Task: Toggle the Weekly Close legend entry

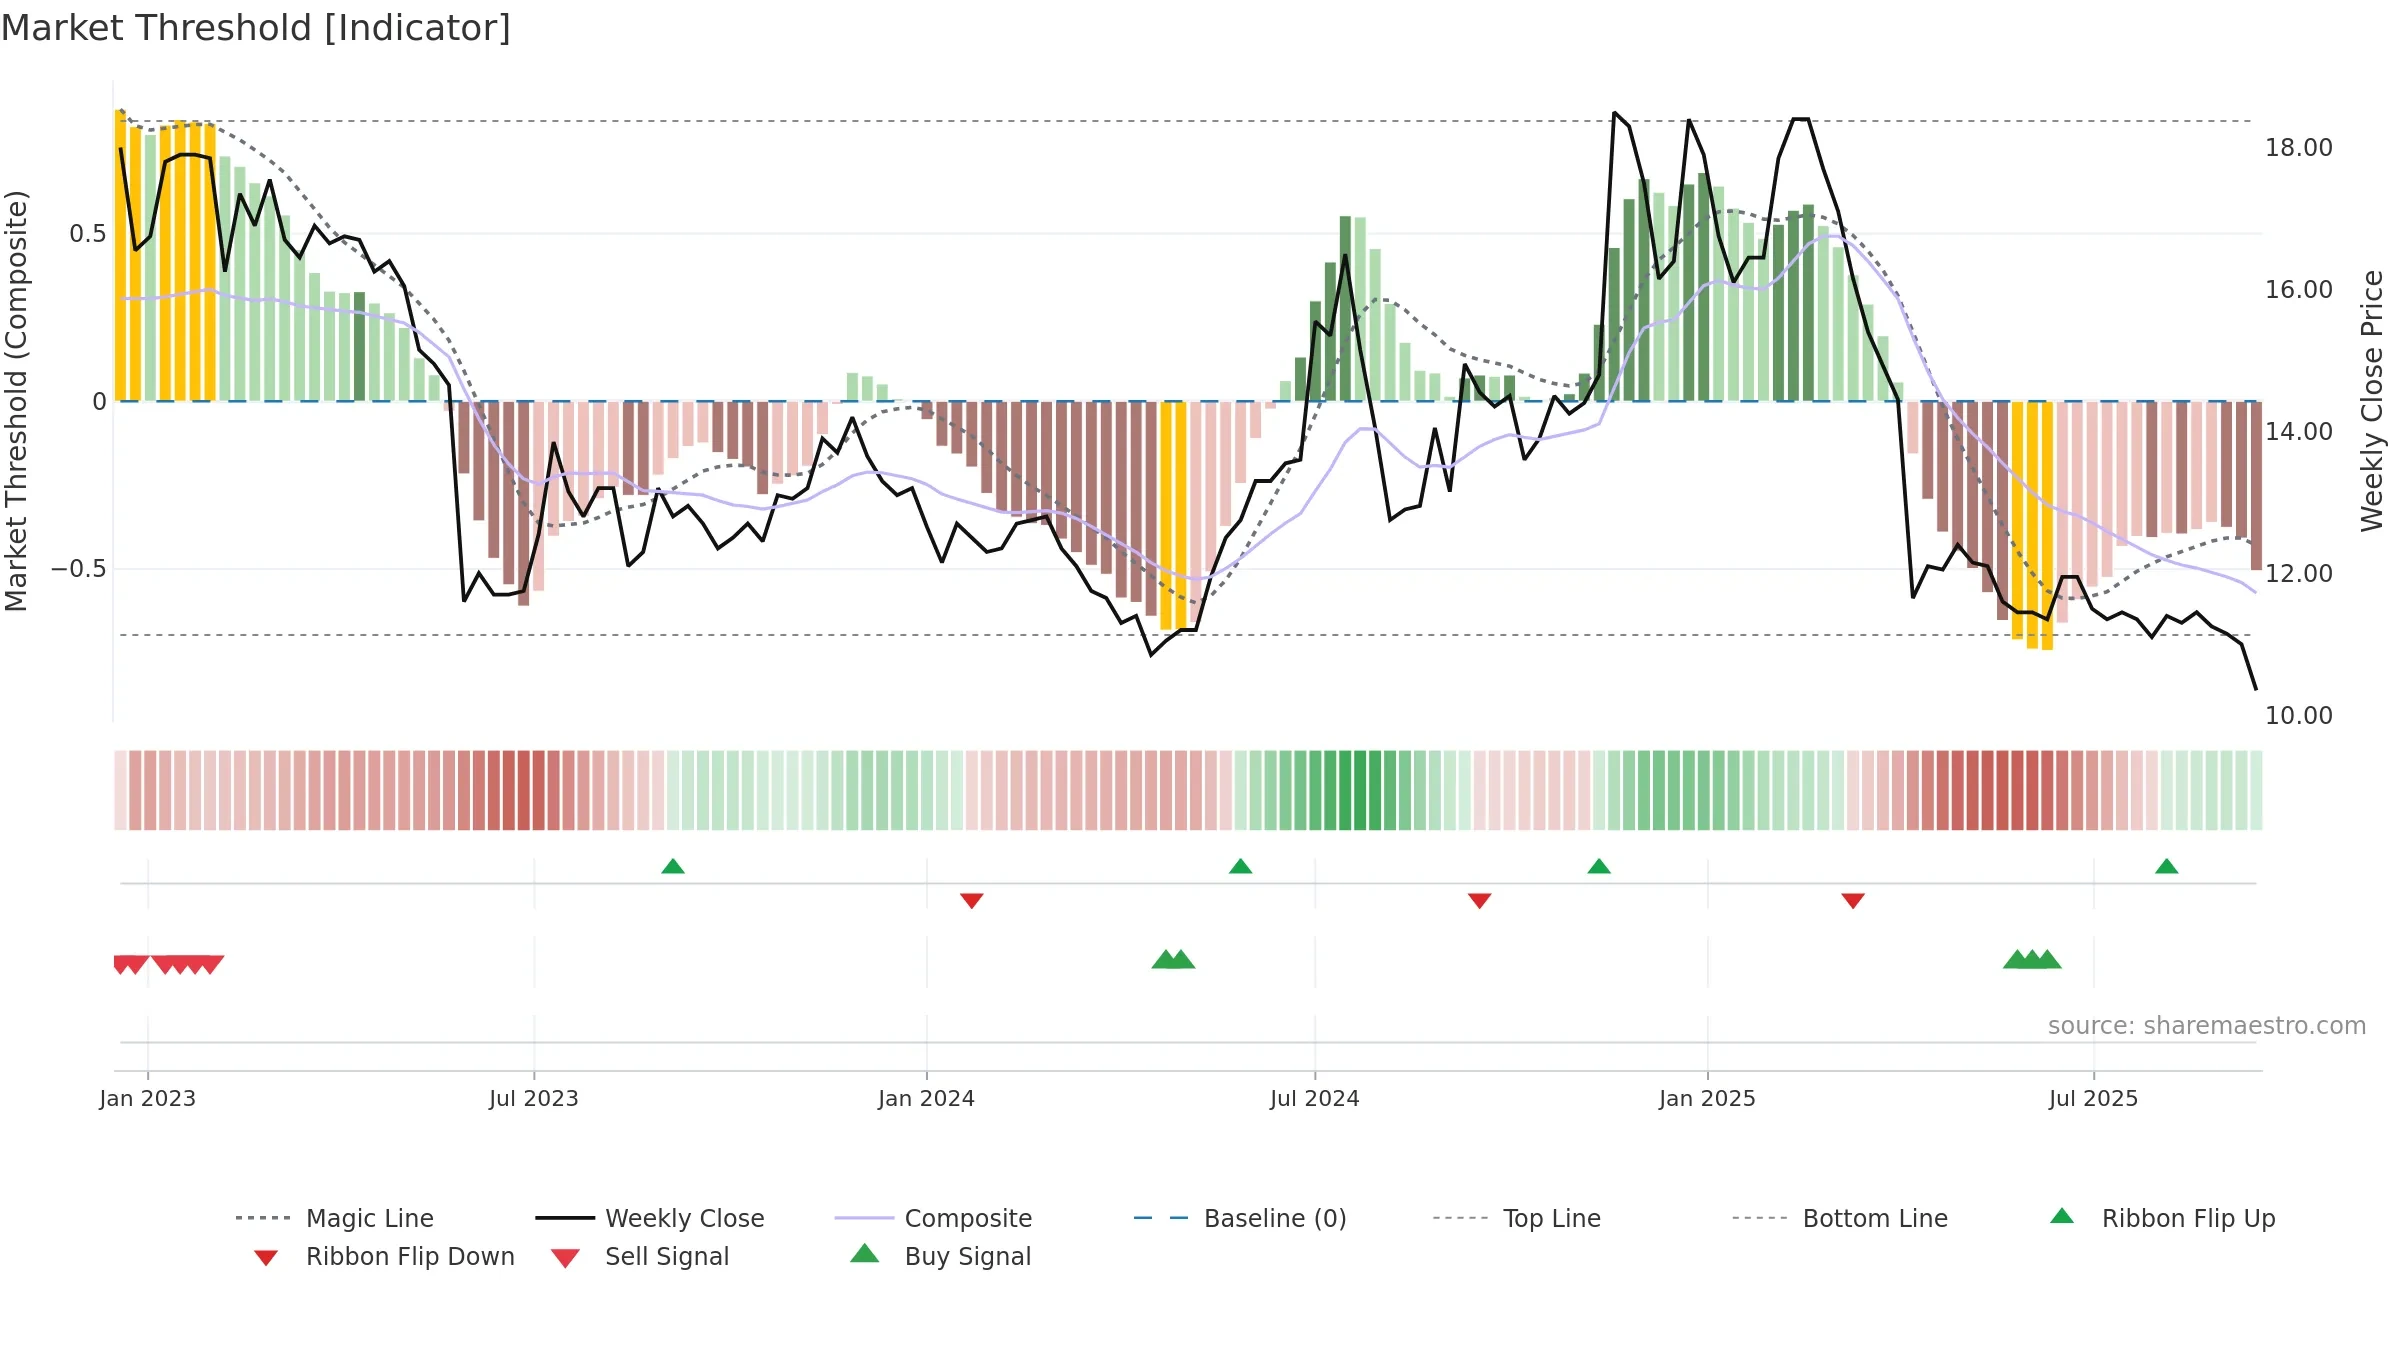Action: click(x=650, y=1218)
